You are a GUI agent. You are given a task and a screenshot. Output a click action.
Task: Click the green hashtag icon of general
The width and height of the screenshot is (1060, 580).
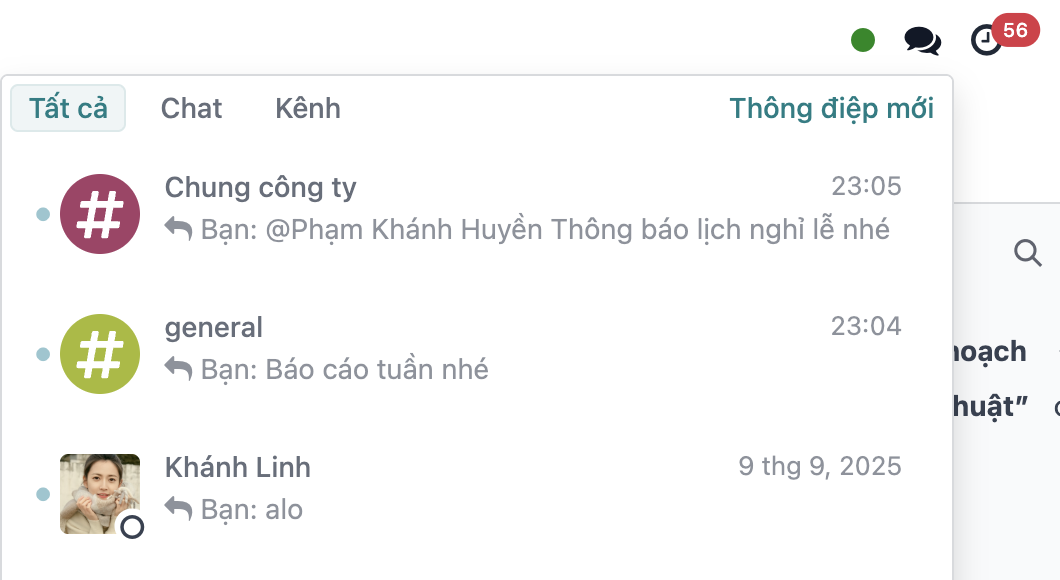[100, 353]
